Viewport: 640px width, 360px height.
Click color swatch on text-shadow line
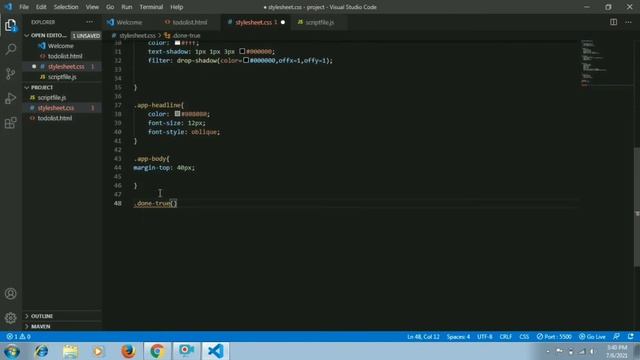(x=242, y=51)
